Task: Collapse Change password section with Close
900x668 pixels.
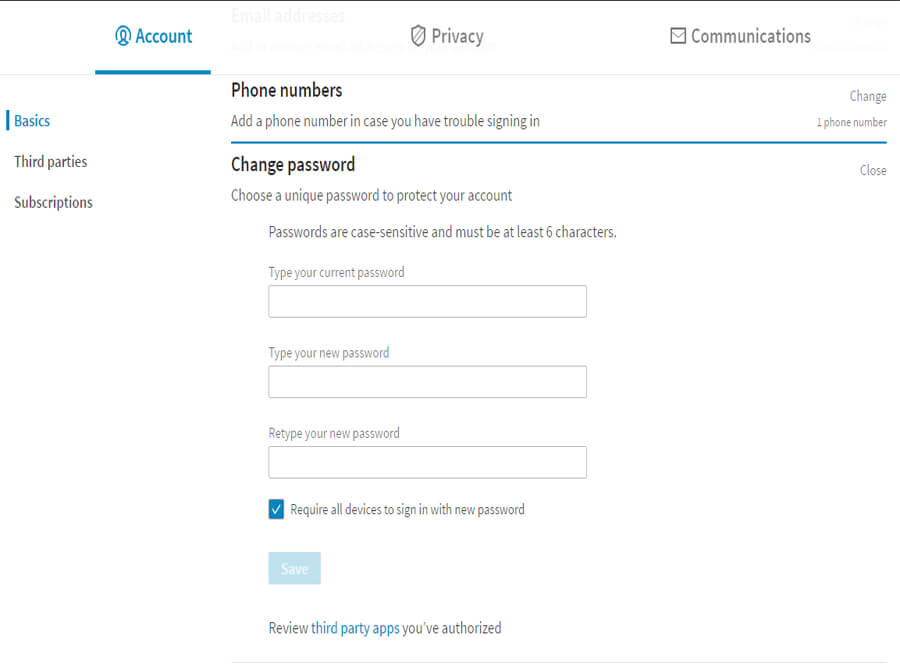Action: (x=872, y=170)
